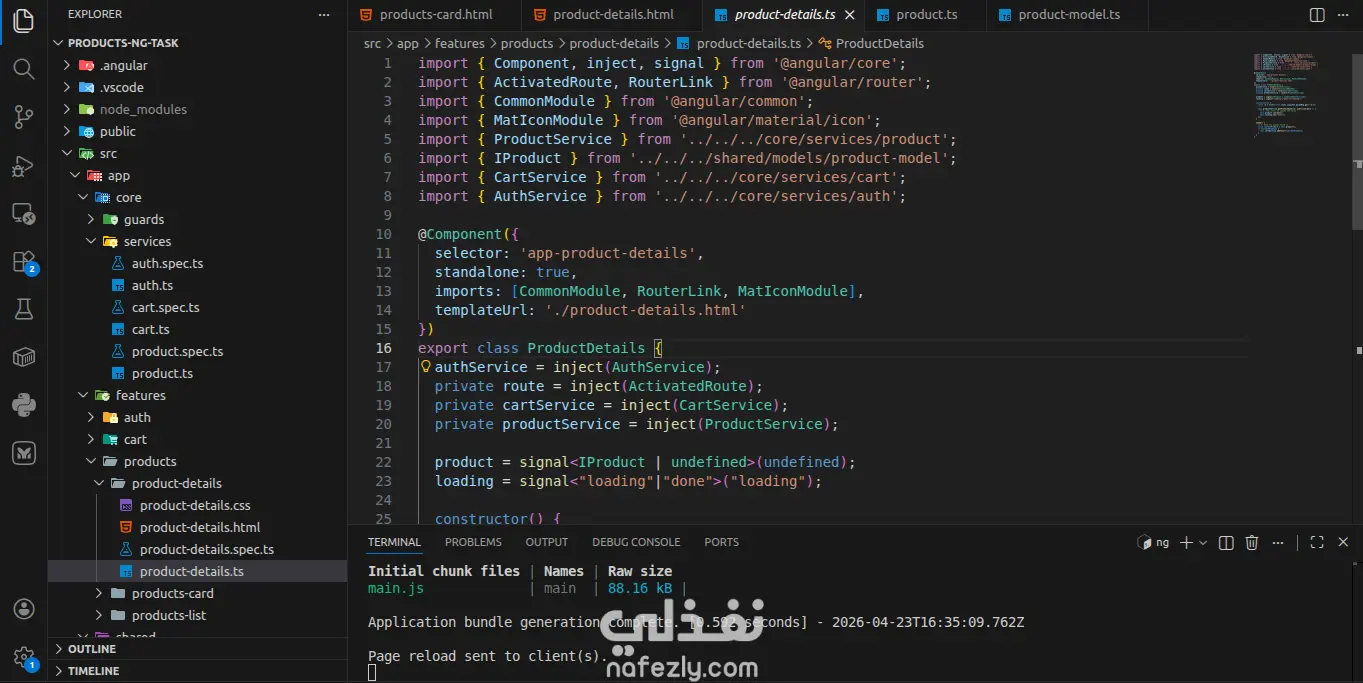
Task: Open editor More Actions ellipsis
Action: tap(1343, 15)
